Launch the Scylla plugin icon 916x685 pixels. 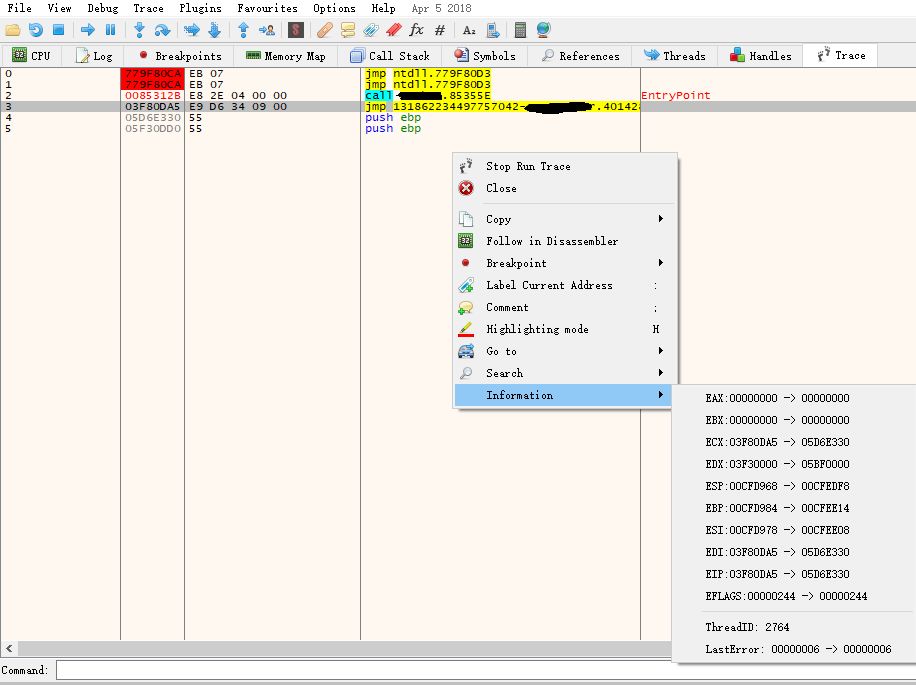click(x=296, y=30)
